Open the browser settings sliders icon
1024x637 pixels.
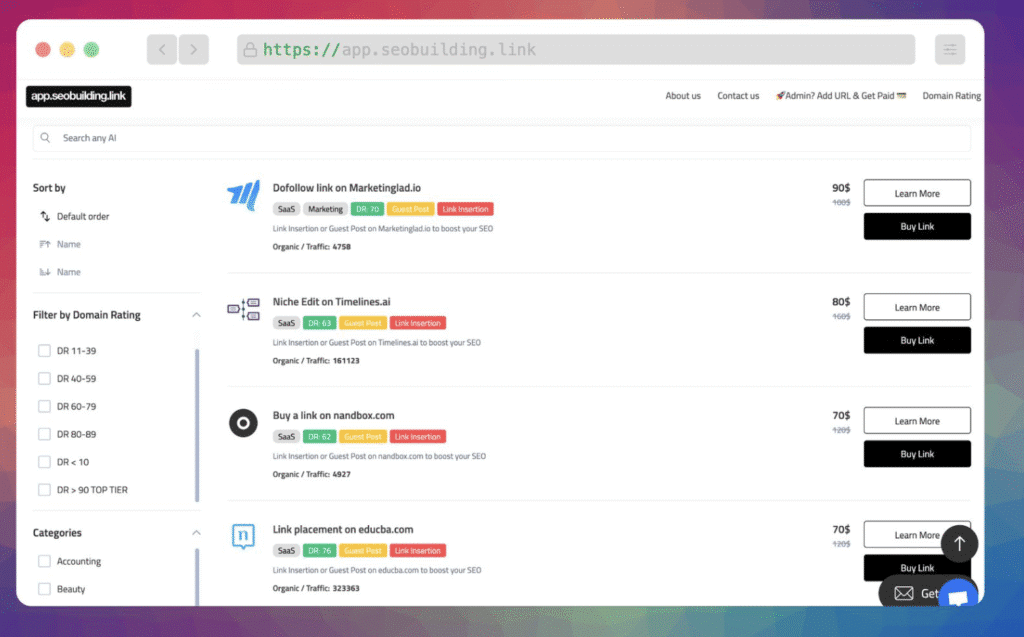[x=950, y=50]
